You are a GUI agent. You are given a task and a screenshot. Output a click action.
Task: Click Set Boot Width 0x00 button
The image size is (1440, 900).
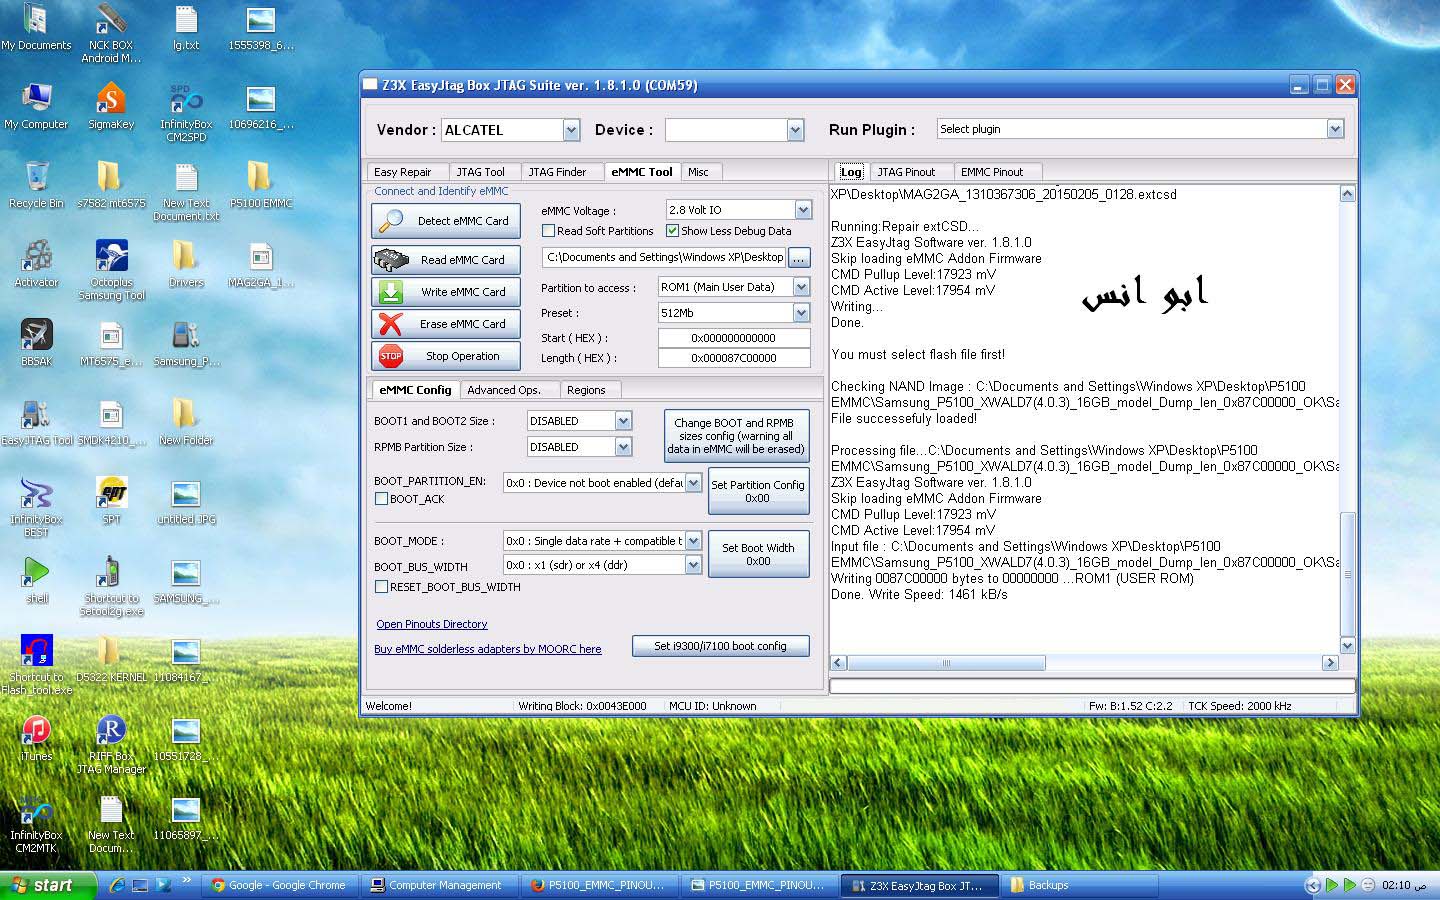[x=758, y=554]
